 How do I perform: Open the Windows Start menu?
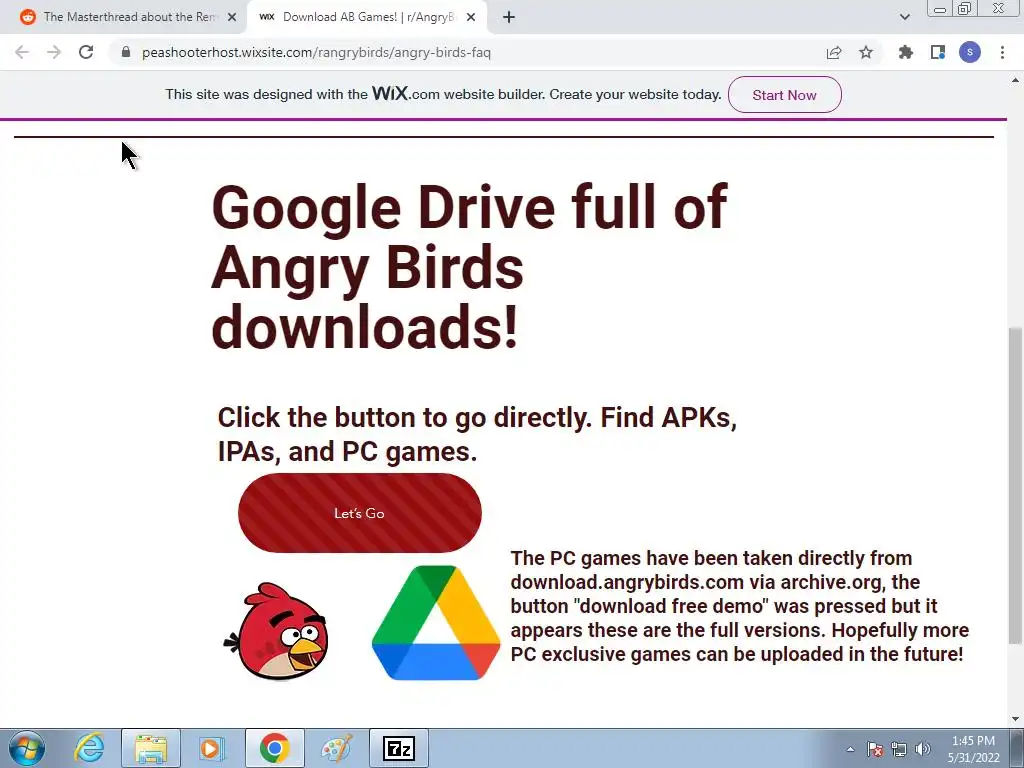tap(27, 748)
